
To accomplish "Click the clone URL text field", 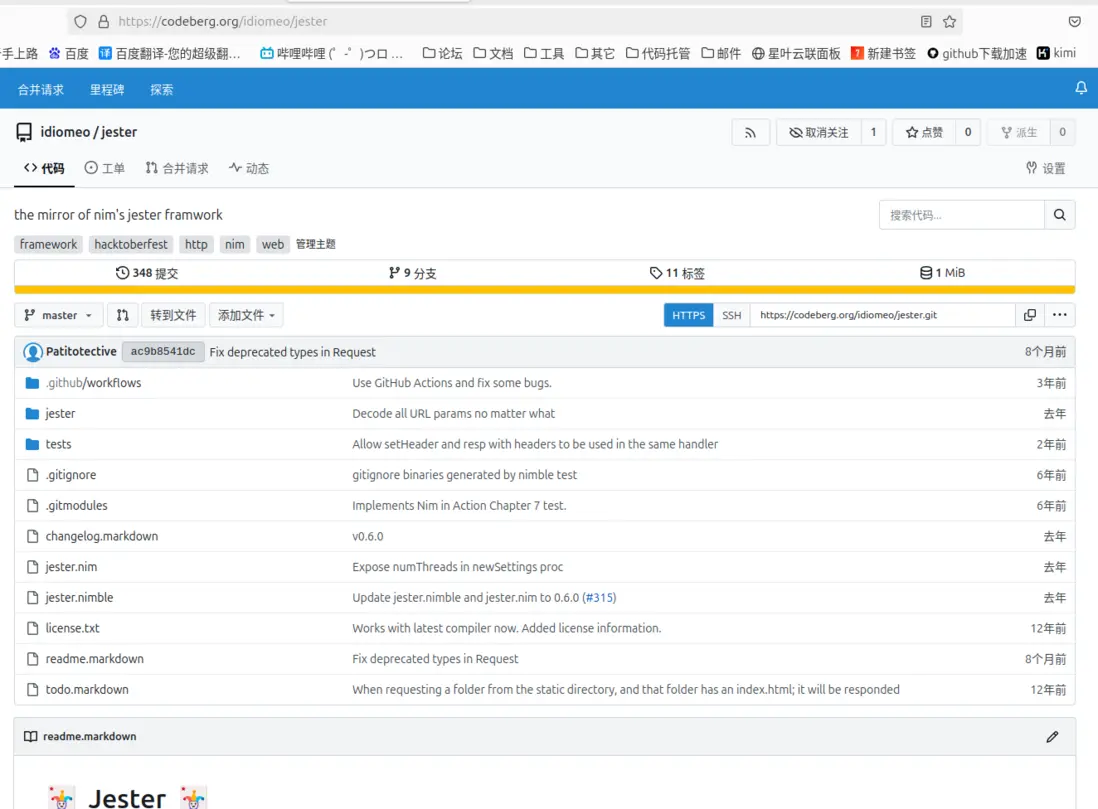I will [882, 315].
